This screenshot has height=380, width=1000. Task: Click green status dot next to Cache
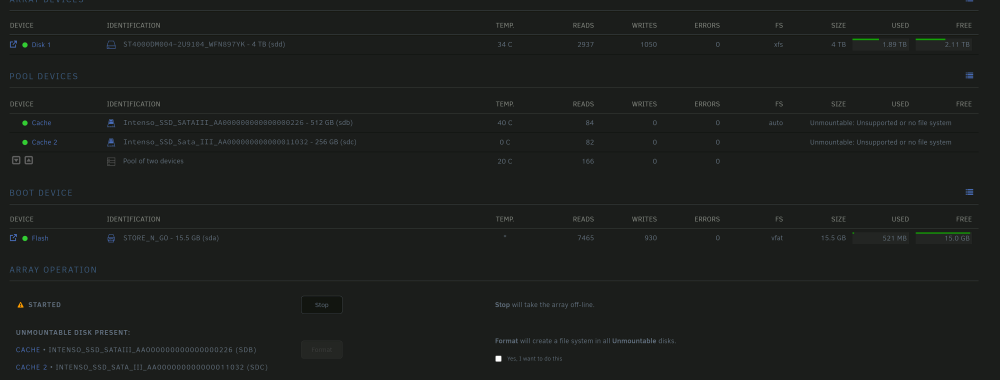click(25, 123)
